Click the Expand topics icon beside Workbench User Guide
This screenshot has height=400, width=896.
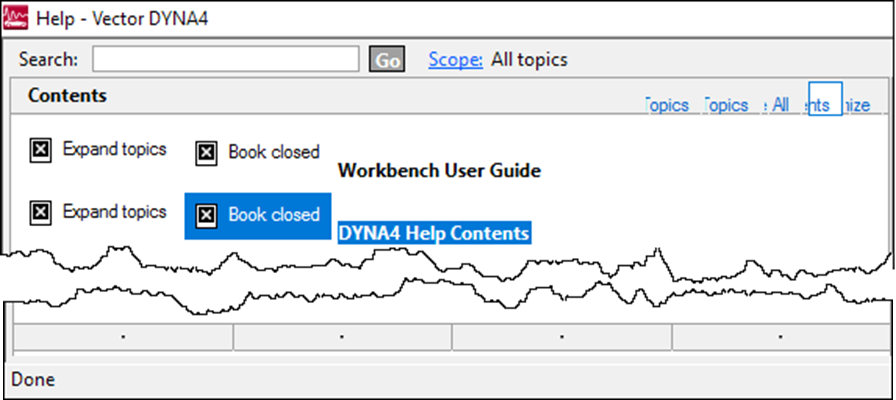[x=40, y=151]
